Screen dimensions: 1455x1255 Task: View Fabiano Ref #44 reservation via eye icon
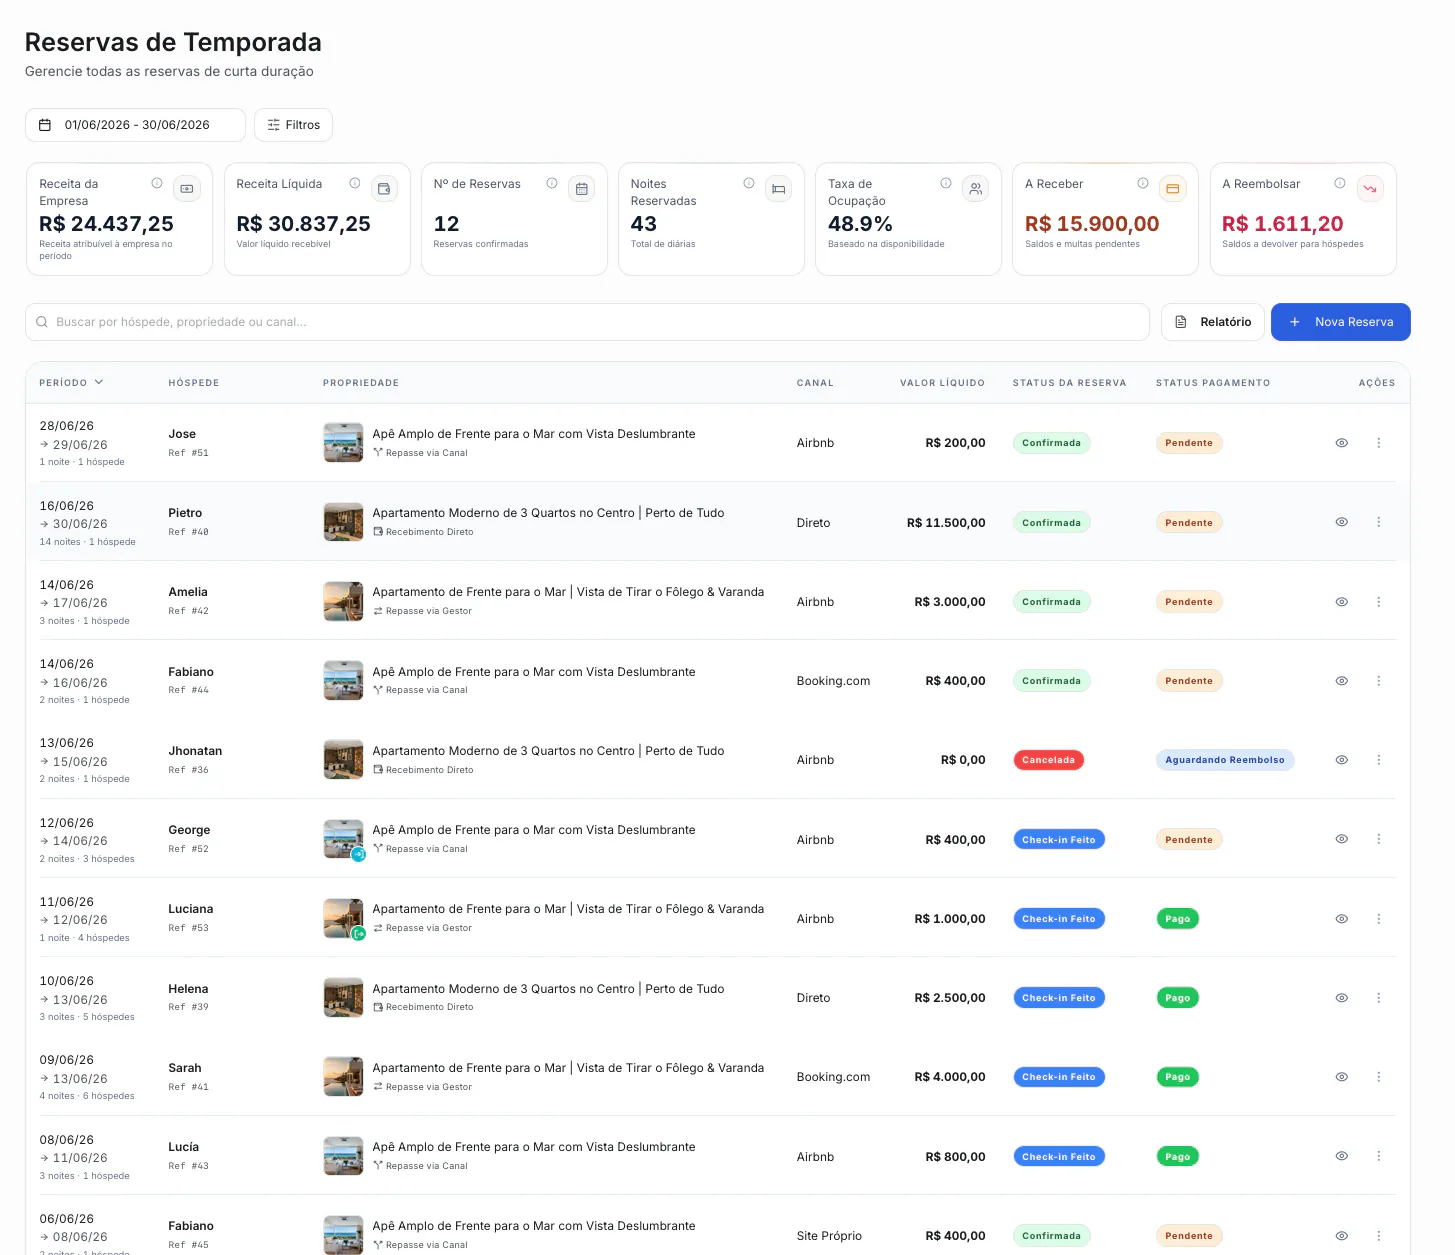(x=1342, y=681)
